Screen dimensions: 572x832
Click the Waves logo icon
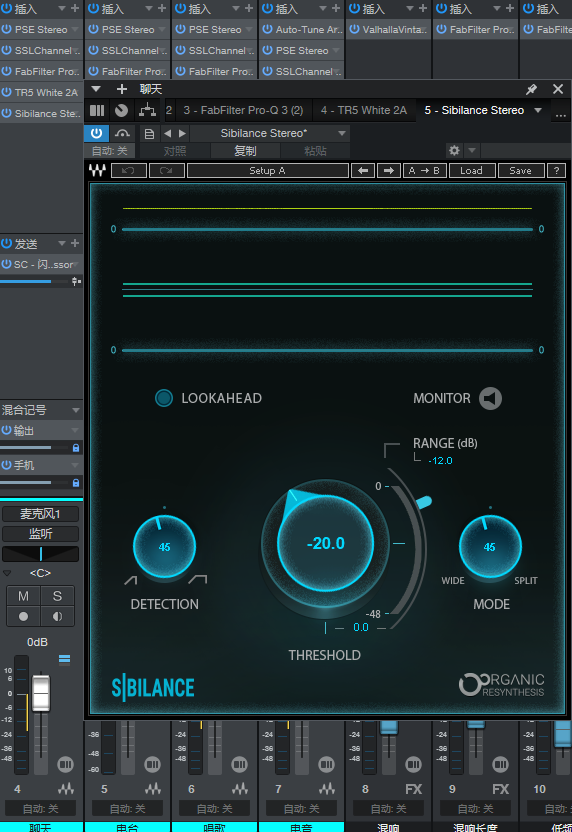[x=97, y=170]
